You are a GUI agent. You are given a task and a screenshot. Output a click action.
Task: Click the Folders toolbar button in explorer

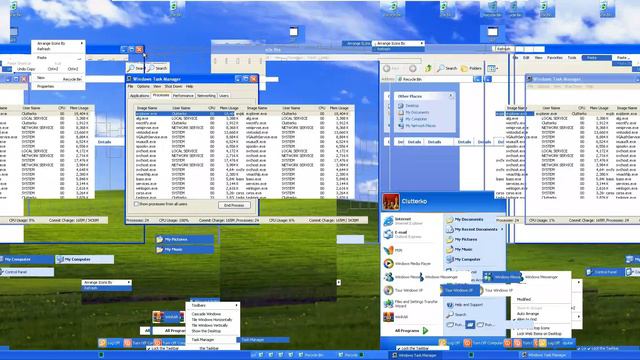pyautogui.click(x=471, y=68)
